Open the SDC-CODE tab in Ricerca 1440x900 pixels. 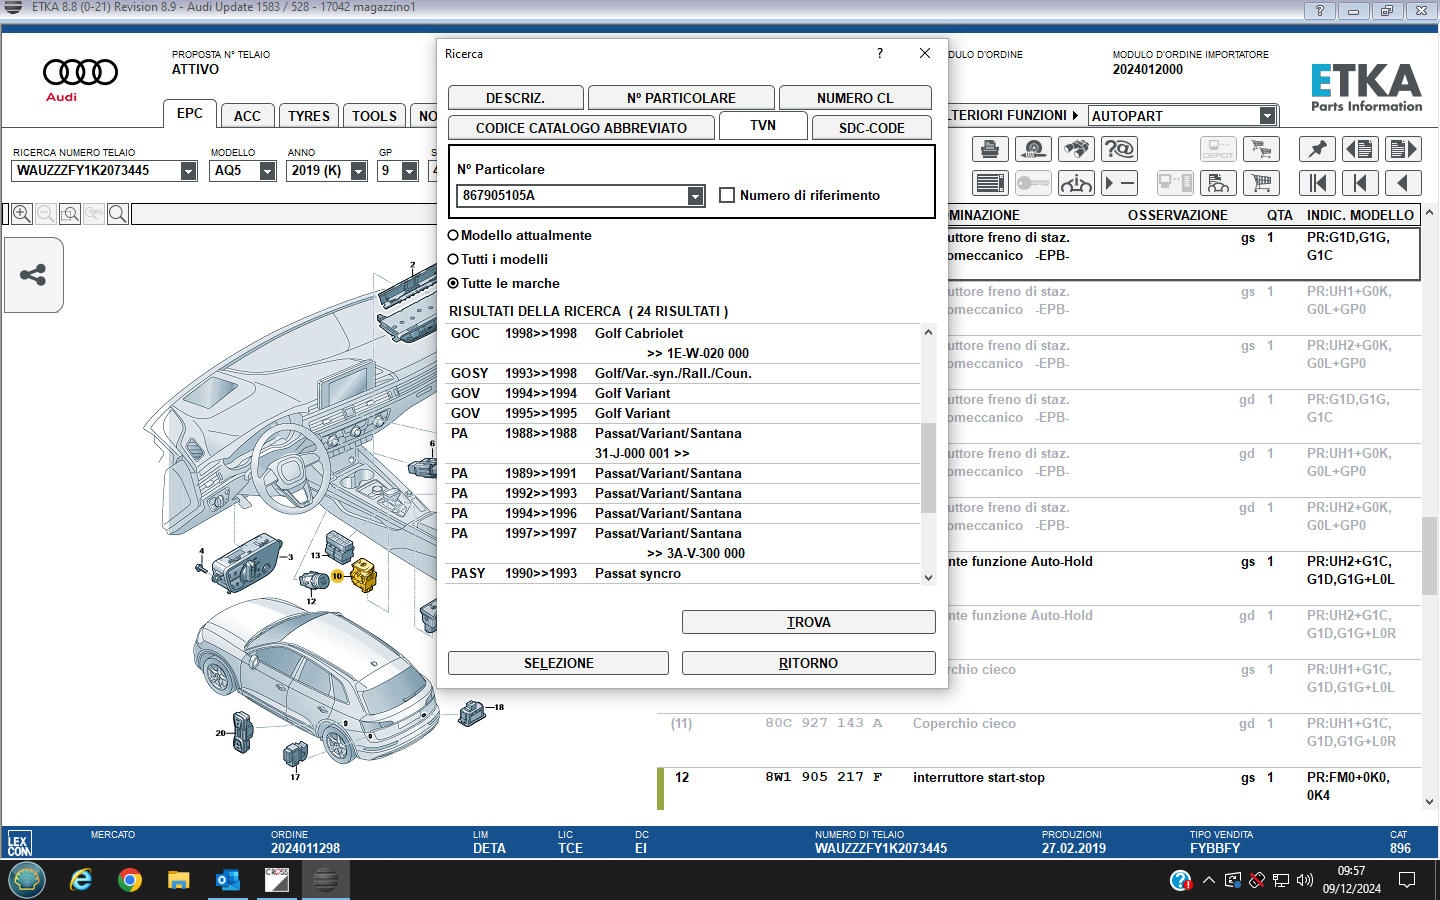click(871, 128)
